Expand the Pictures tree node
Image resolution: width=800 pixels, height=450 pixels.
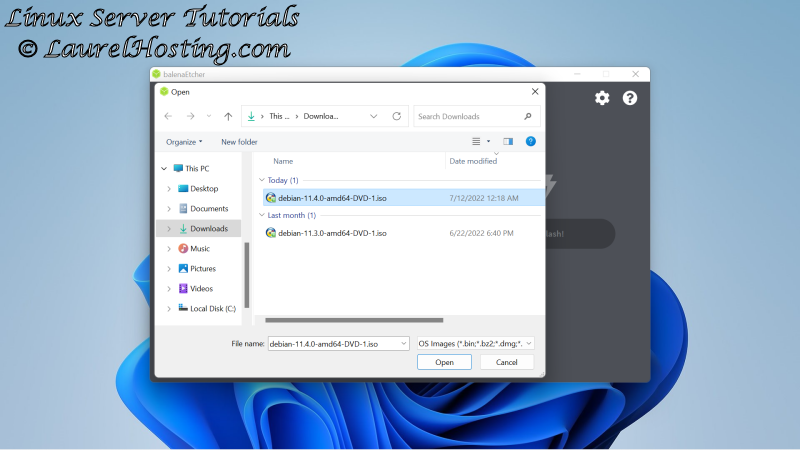point(169,268)
